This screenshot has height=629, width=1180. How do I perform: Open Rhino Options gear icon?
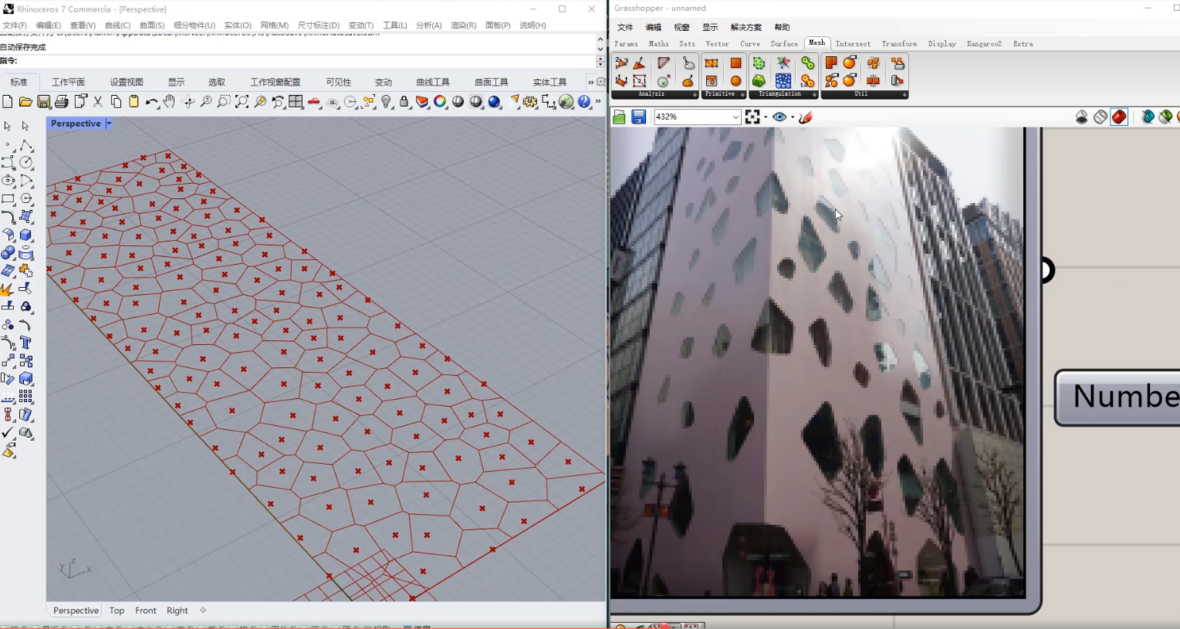coord(531,102)
